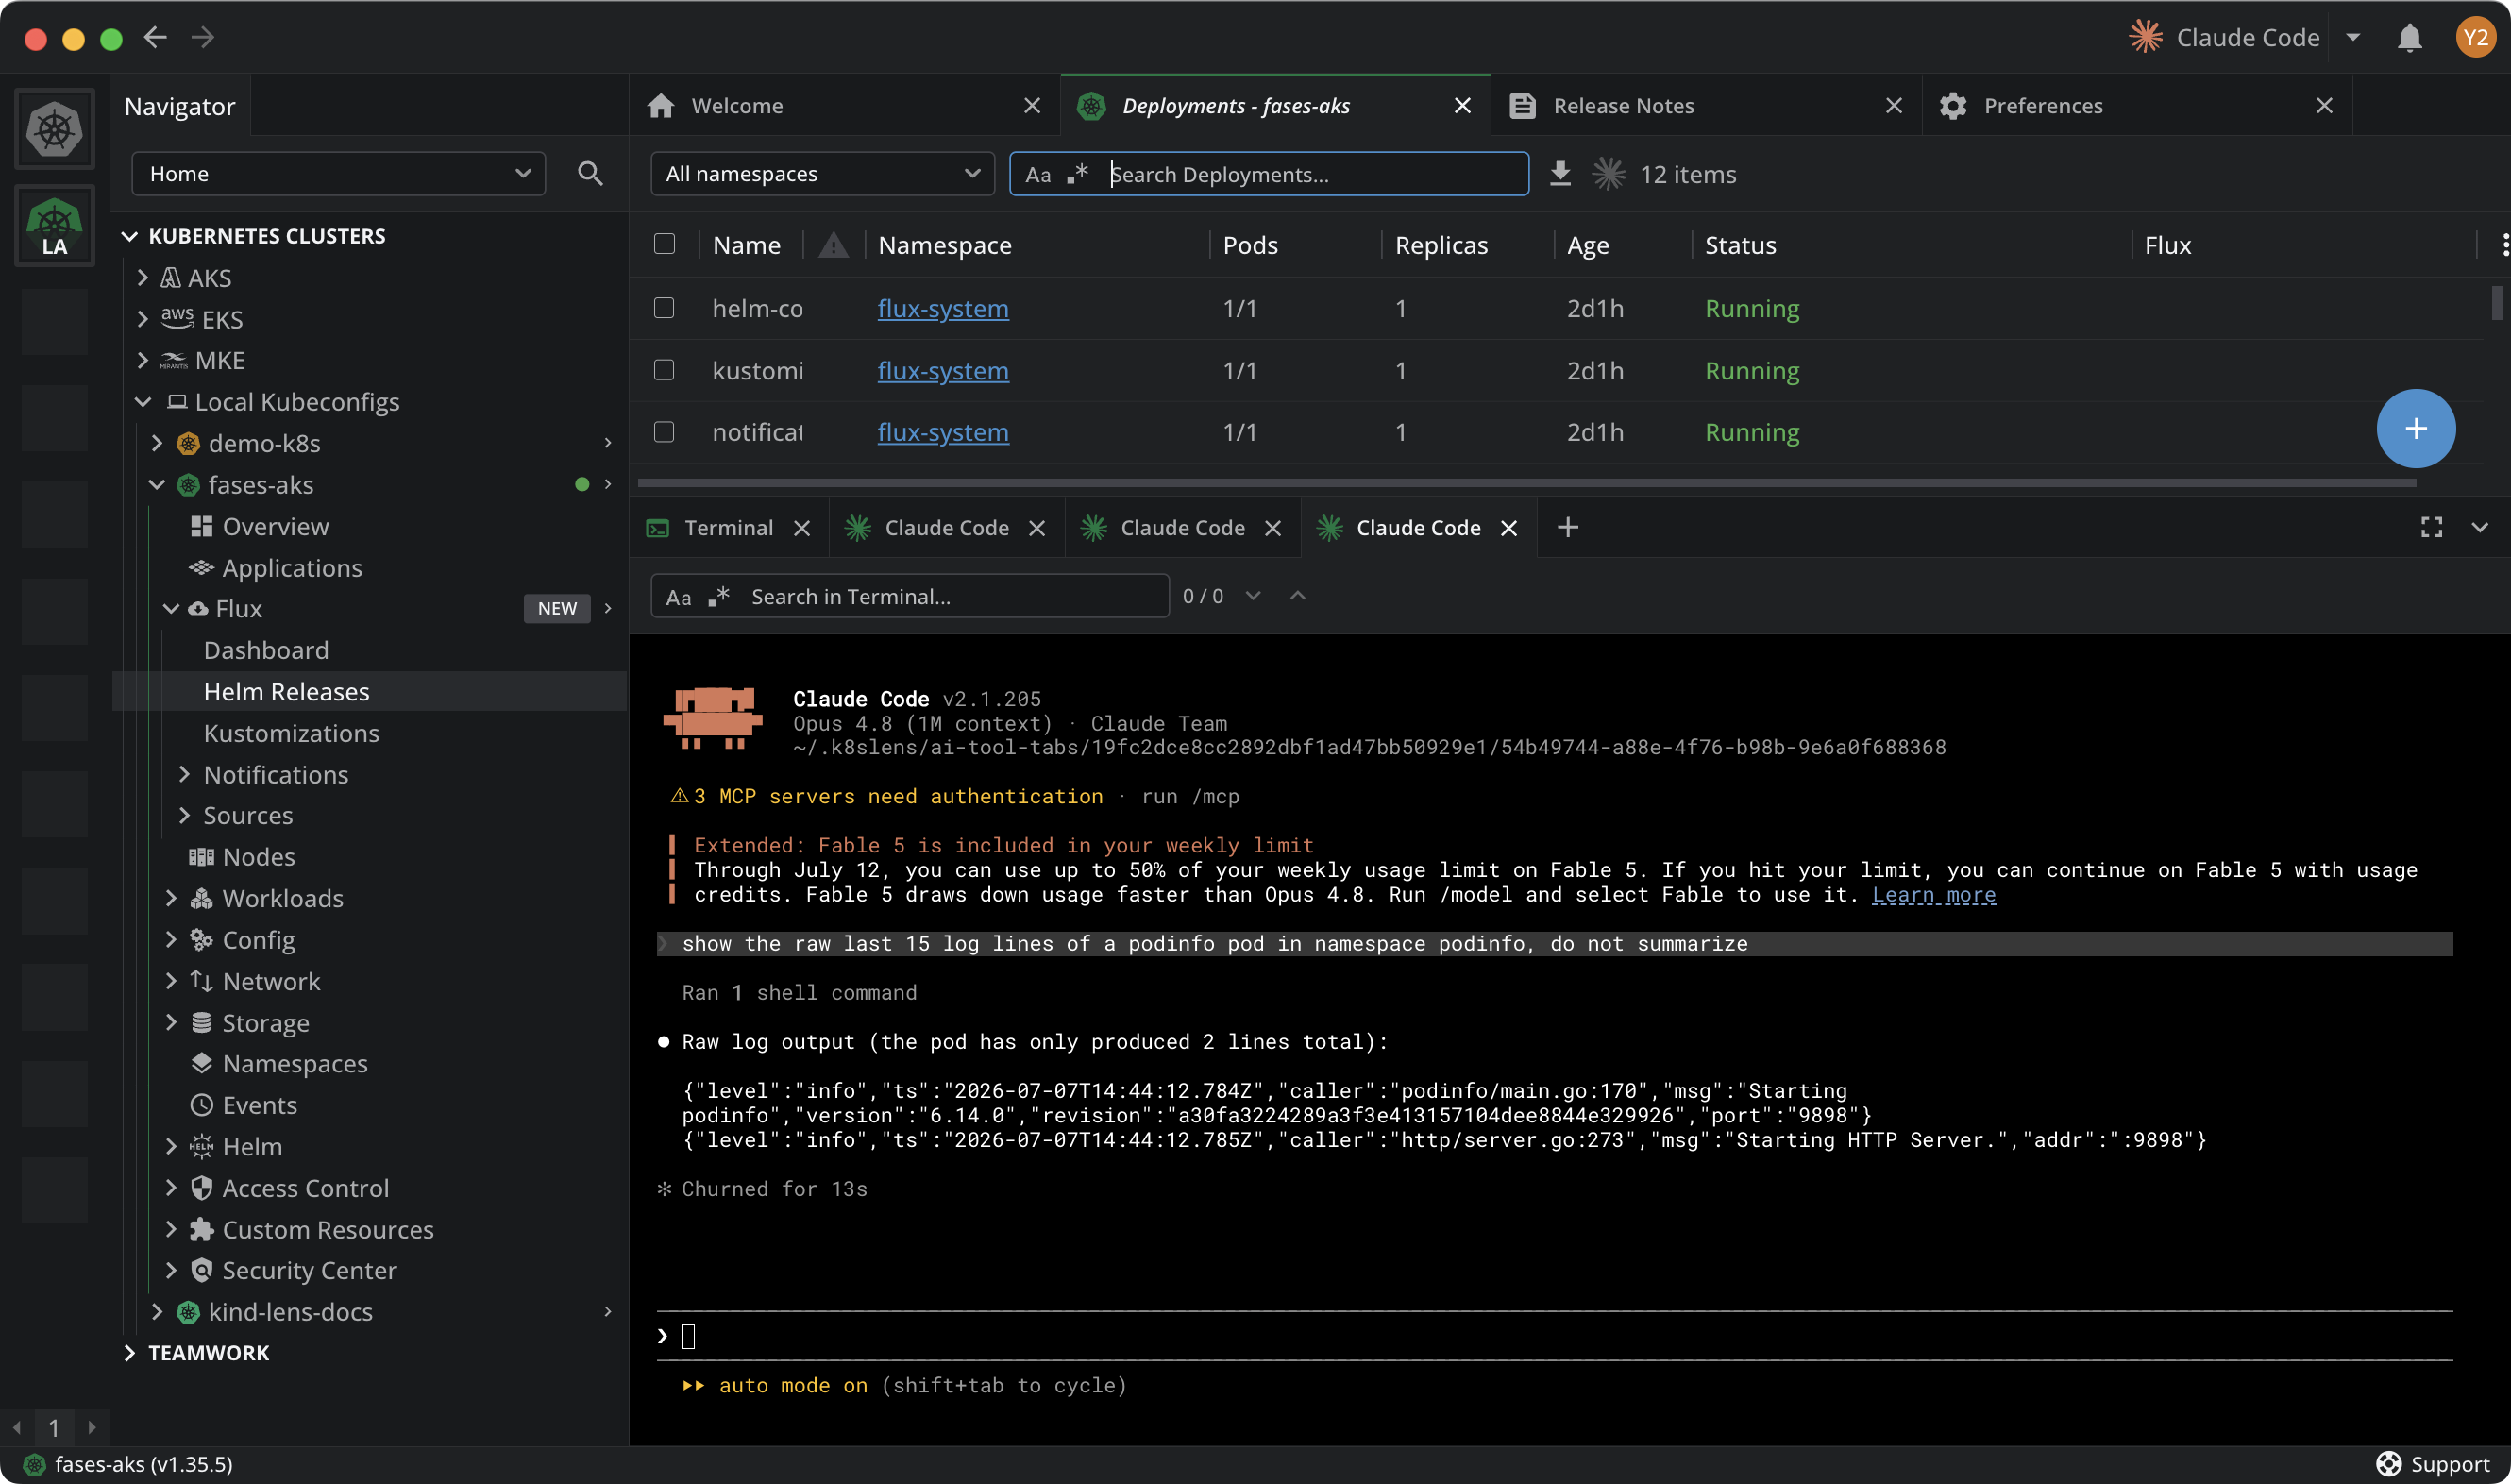Close the Release Notes tab
The width and height of the screenshot is (2511, 1484).
[x=1893, y=105]
